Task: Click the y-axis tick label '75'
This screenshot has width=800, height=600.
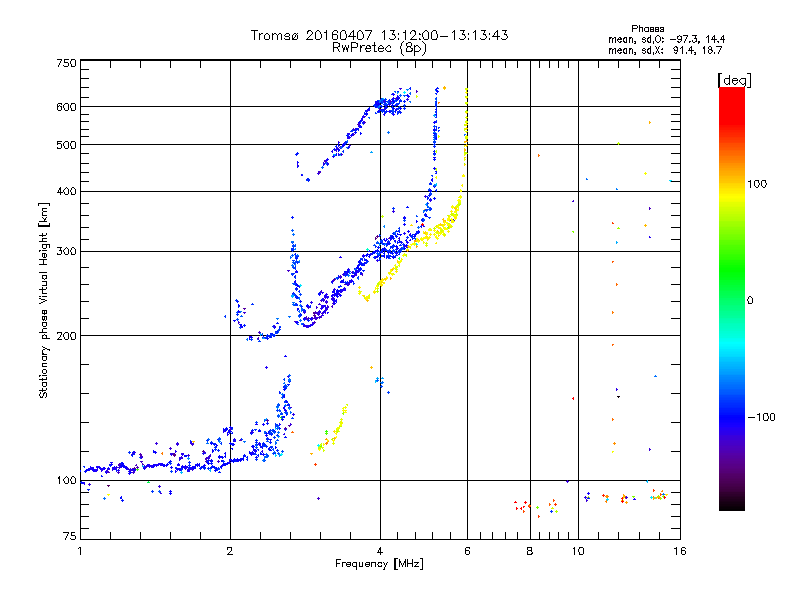Action: point(70,536)
